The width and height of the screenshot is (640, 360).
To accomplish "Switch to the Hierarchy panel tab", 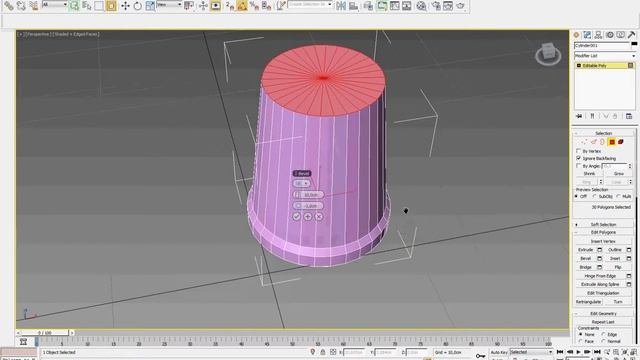I will click(x=598, y=35).
